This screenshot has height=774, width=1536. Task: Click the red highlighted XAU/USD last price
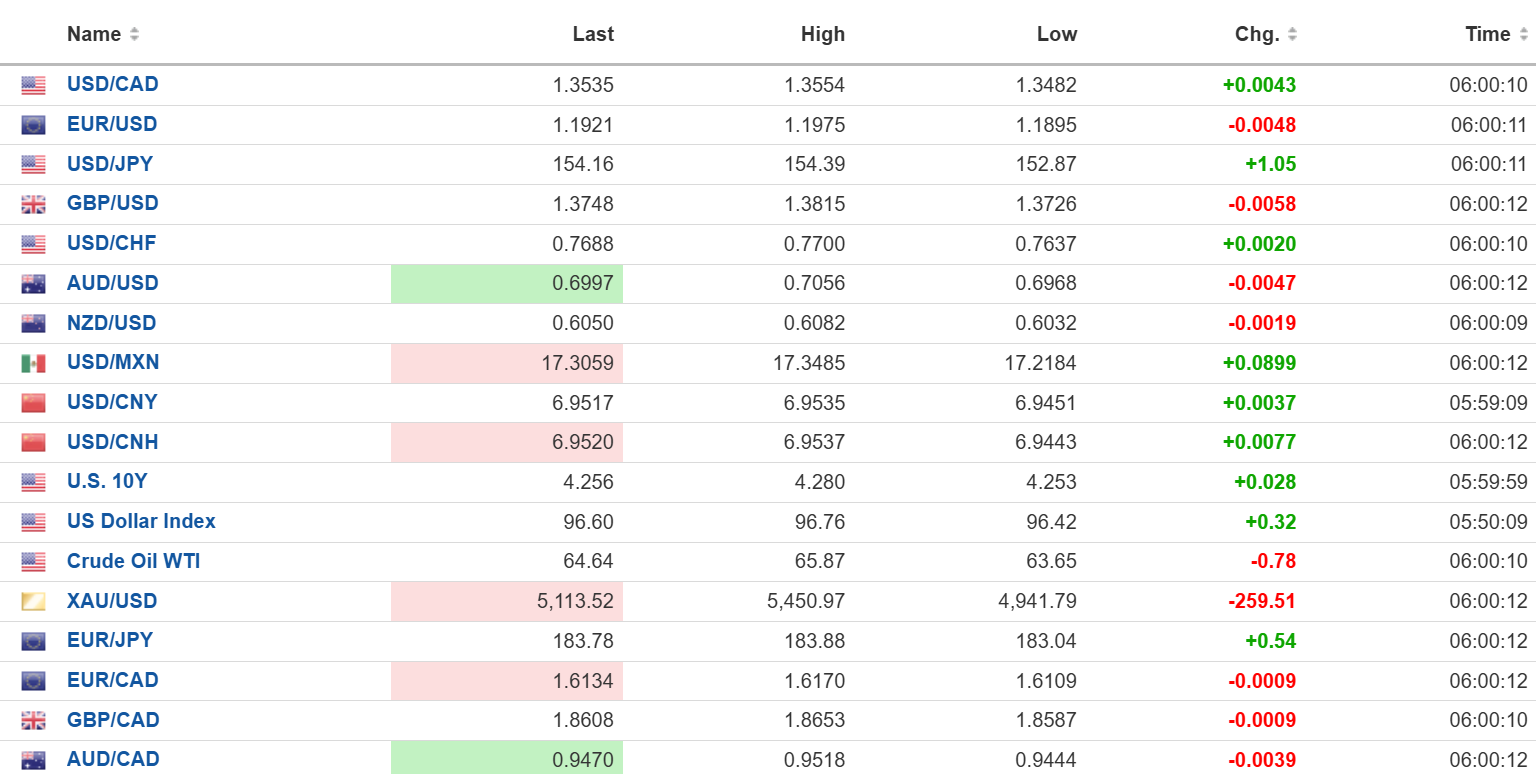572,601
